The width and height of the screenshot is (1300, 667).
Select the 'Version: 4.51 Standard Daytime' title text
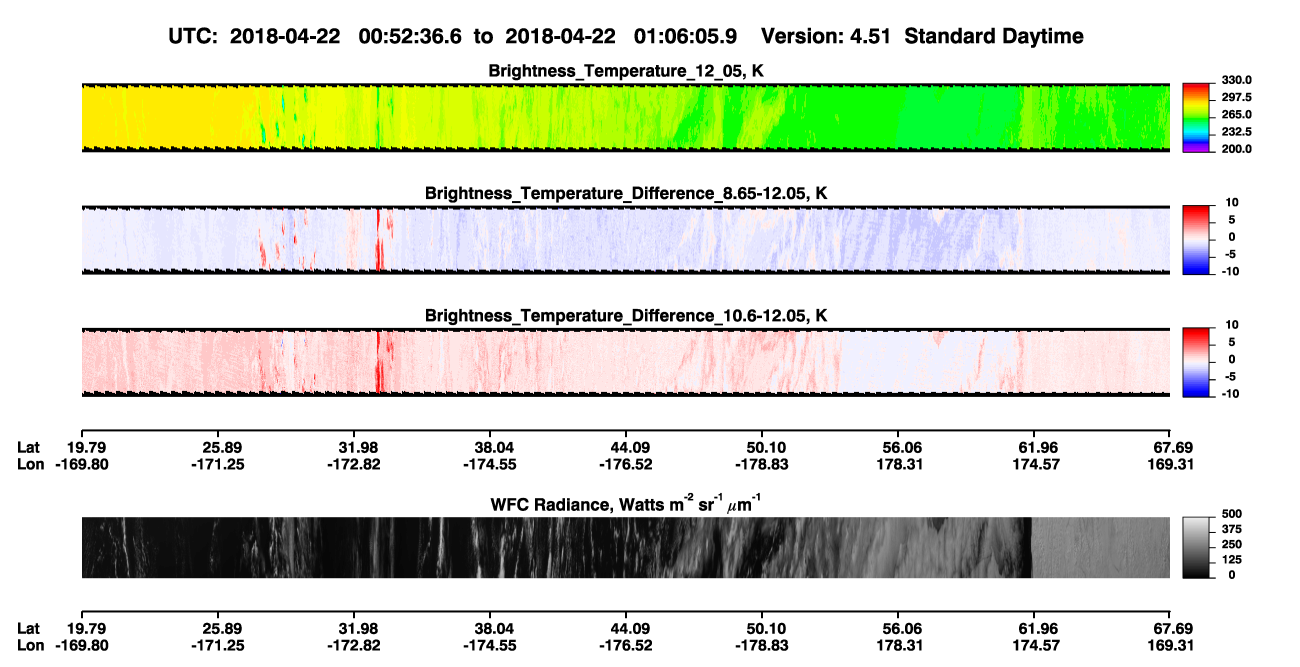(x=922, y=36)
